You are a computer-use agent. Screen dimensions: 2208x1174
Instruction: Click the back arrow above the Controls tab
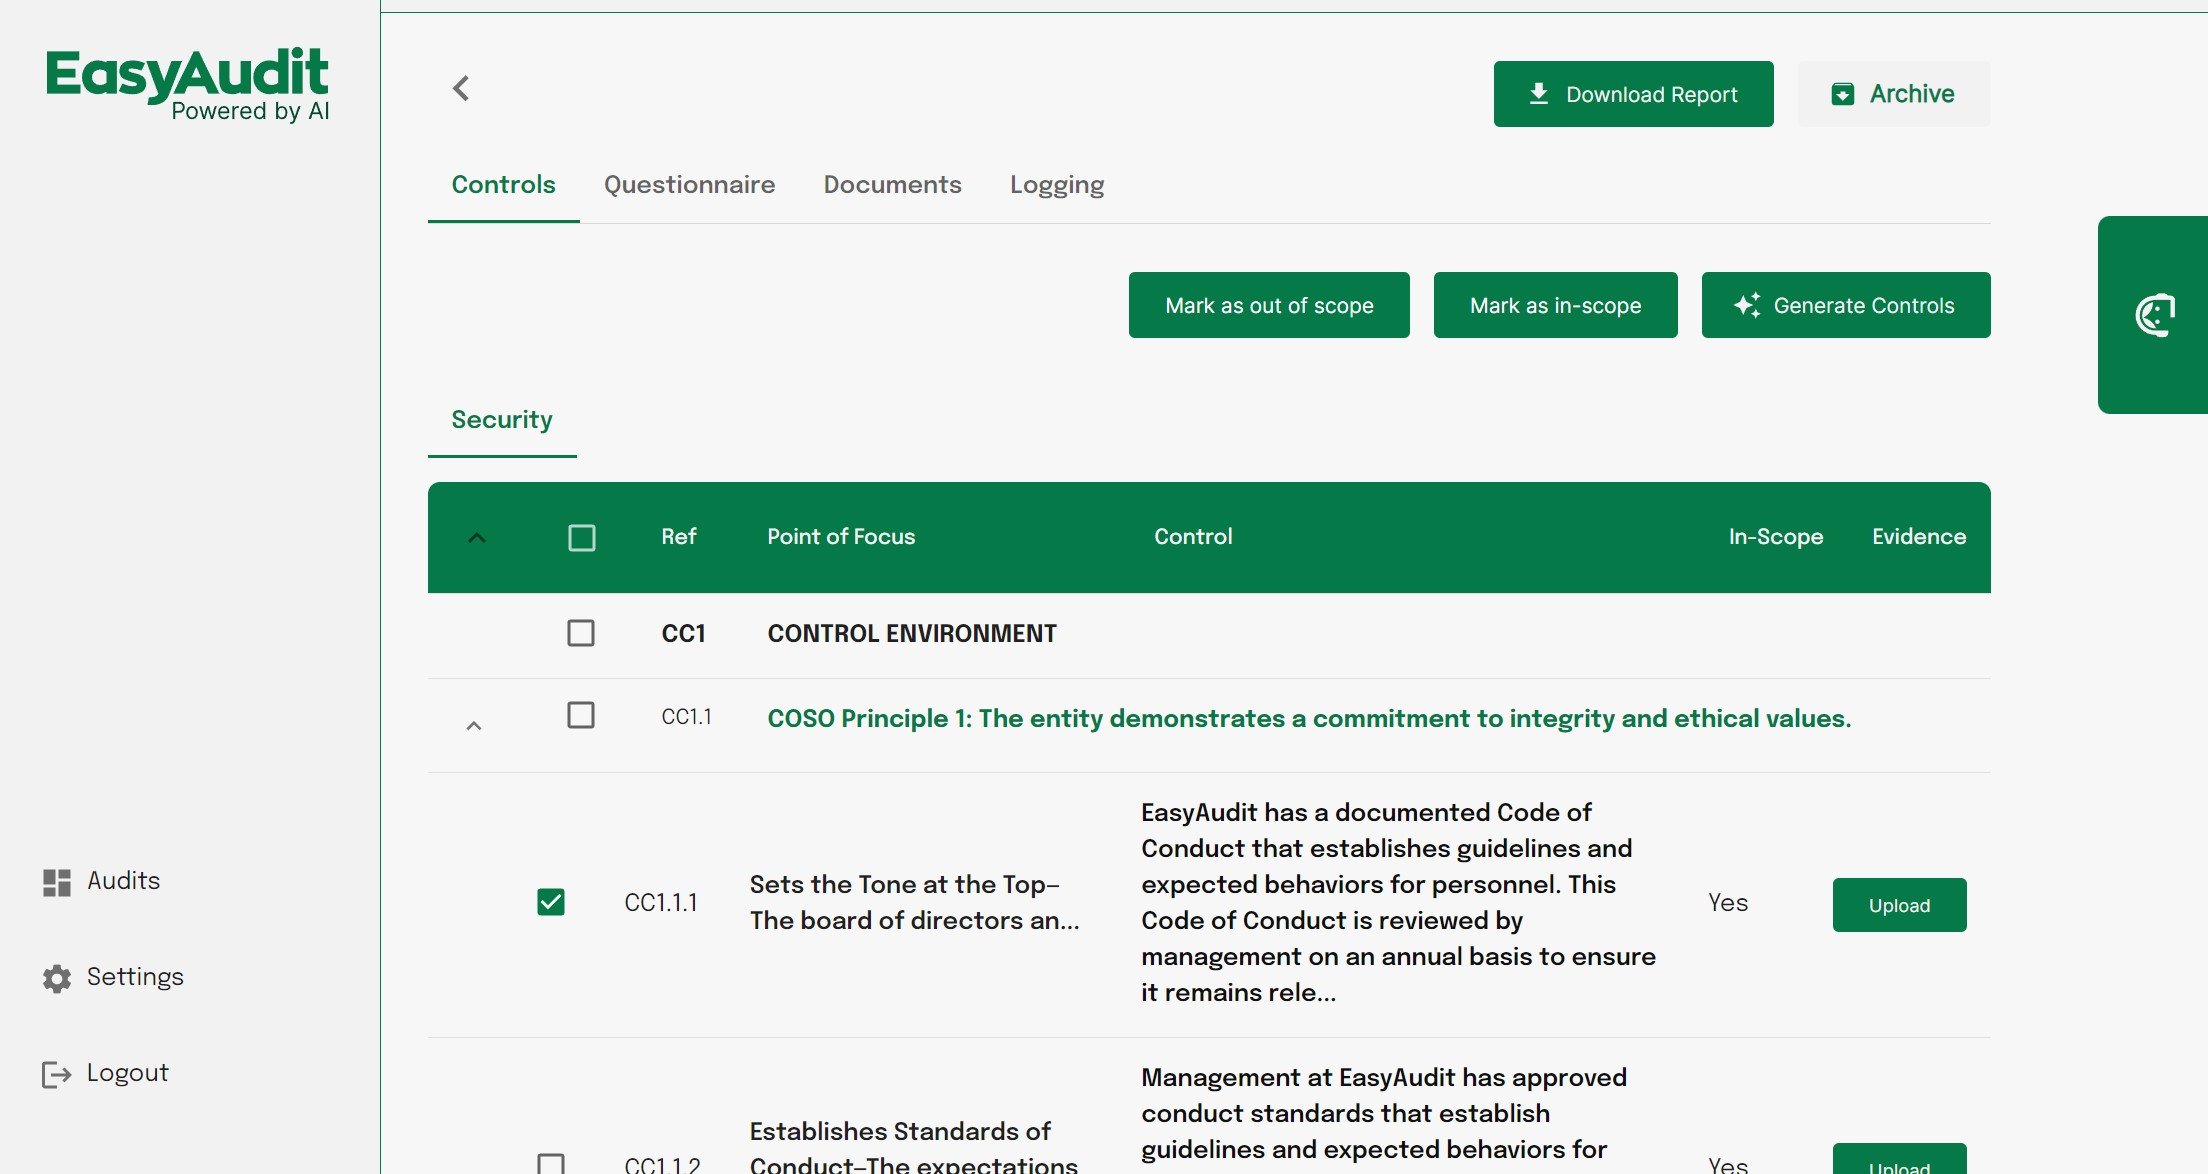point(461,88)
